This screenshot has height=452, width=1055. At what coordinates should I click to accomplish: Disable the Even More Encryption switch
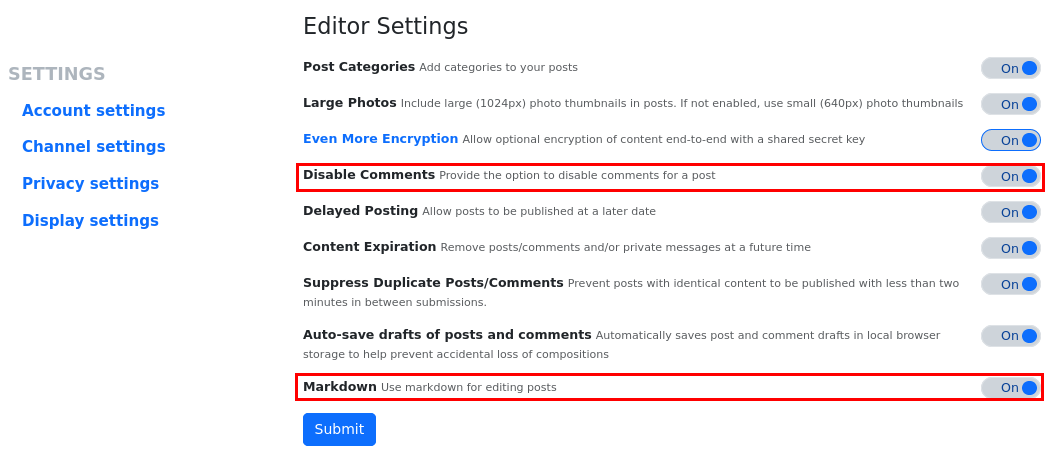(1010, 140)
